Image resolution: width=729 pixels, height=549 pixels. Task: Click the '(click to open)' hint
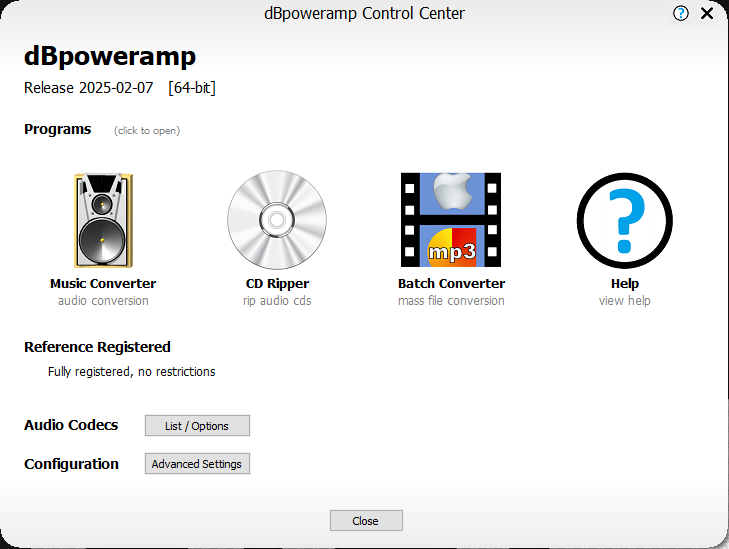[147, 131]
